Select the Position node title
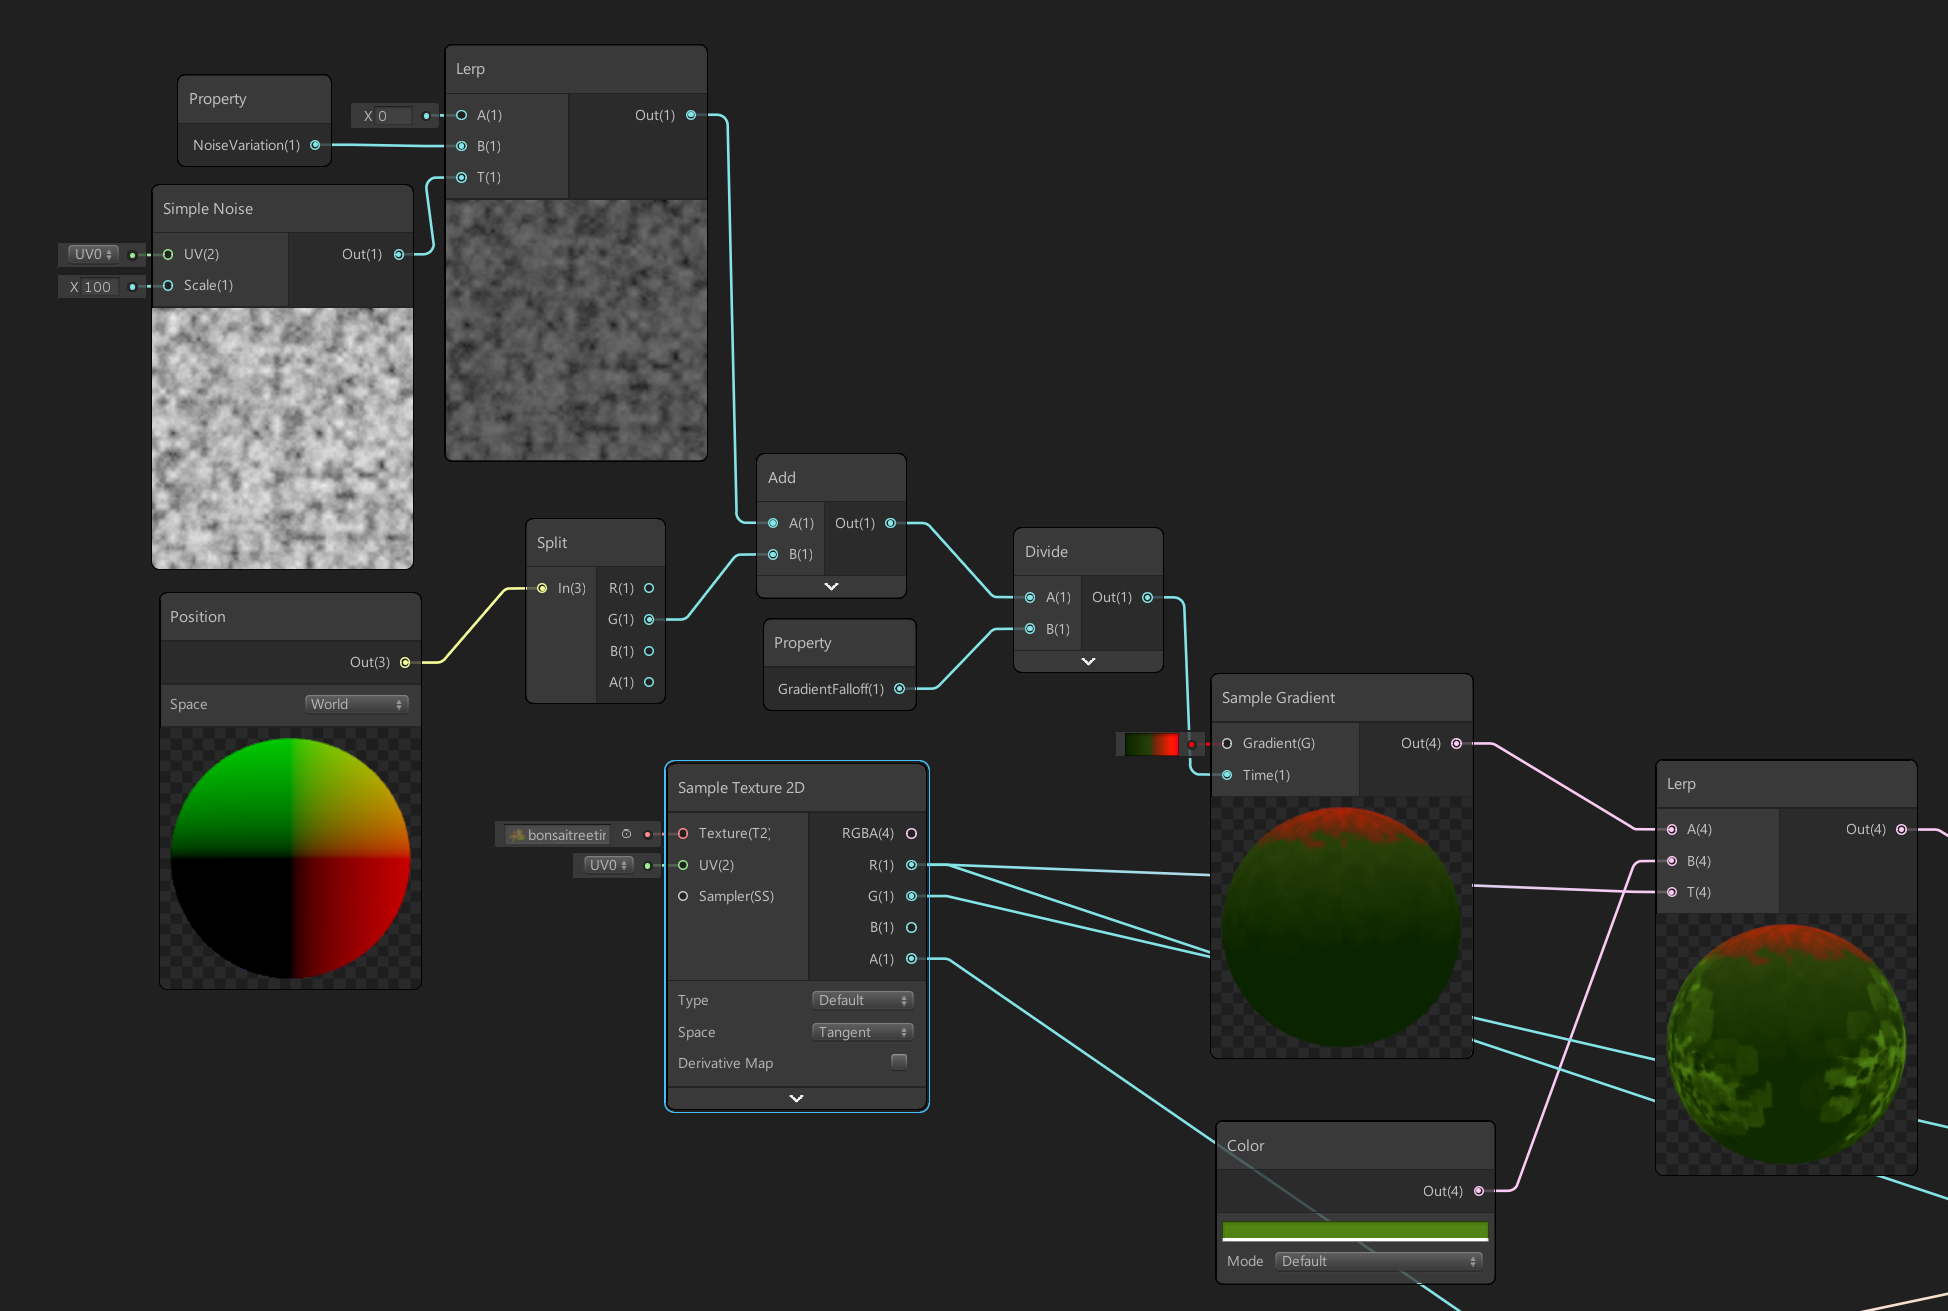 click(198, 617)
